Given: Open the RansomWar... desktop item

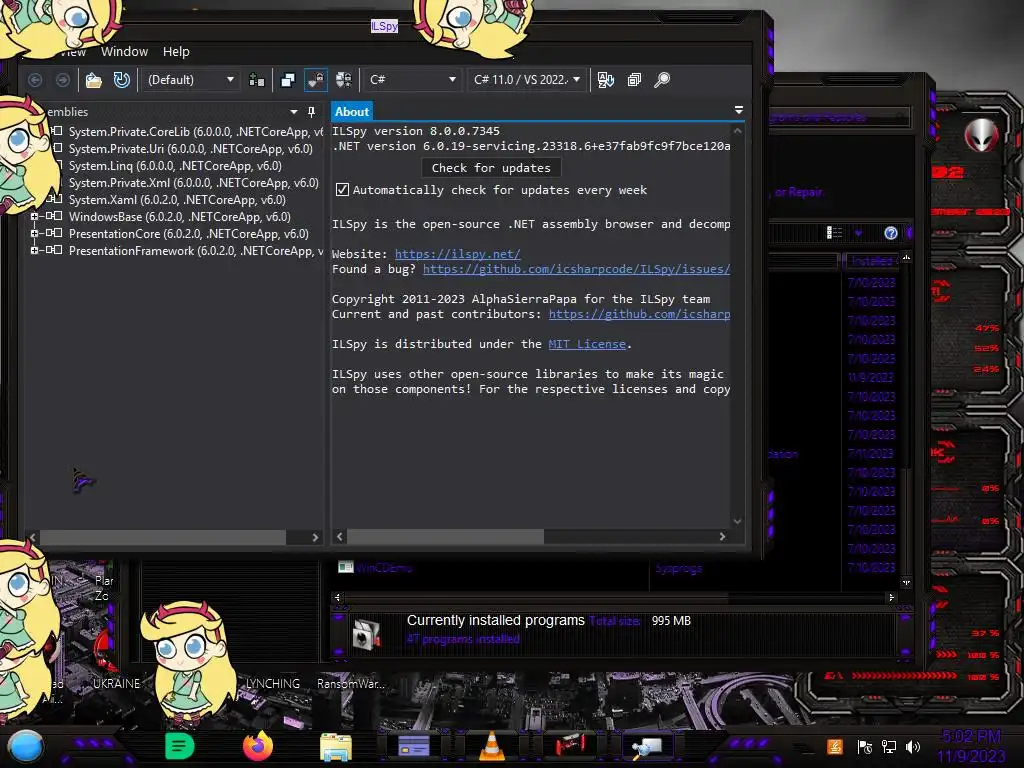Looking at the screenshot, I should 351,683.
